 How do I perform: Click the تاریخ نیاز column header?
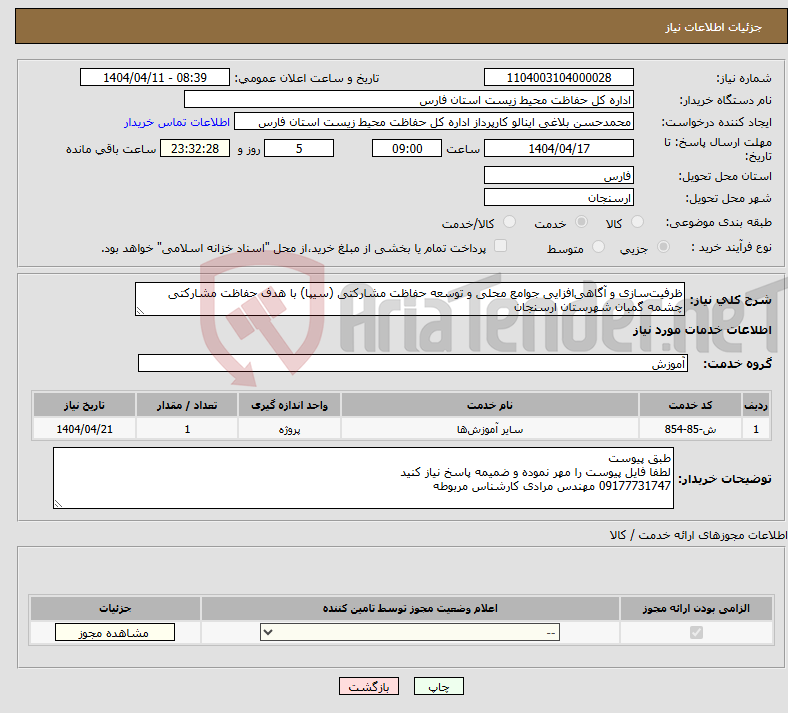pyautogui.click(x=84, y=405)
